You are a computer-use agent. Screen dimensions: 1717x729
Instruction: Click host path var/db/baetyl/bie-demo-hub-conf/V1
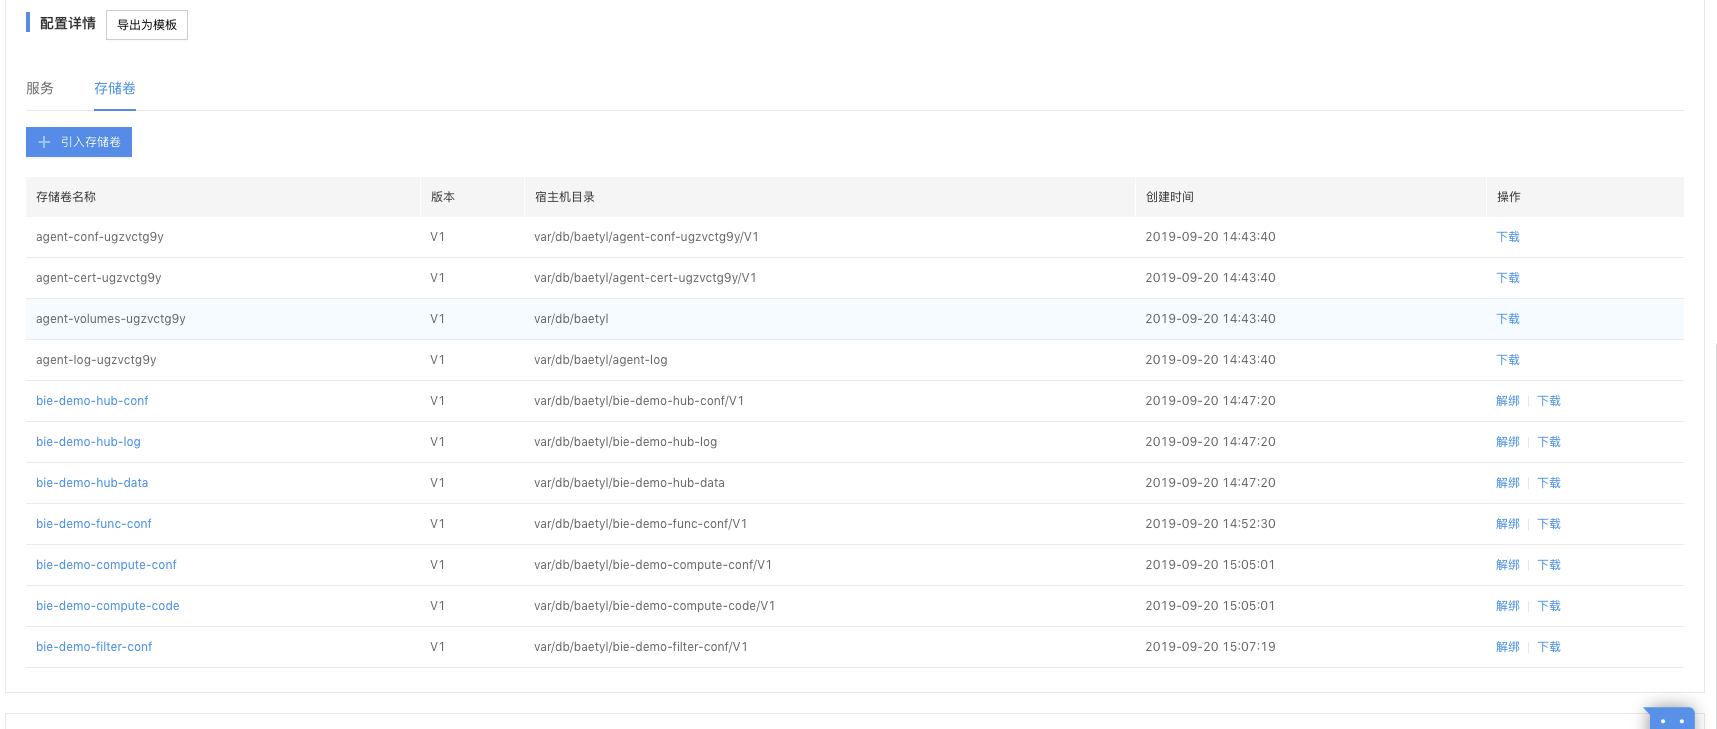point(639,401)
